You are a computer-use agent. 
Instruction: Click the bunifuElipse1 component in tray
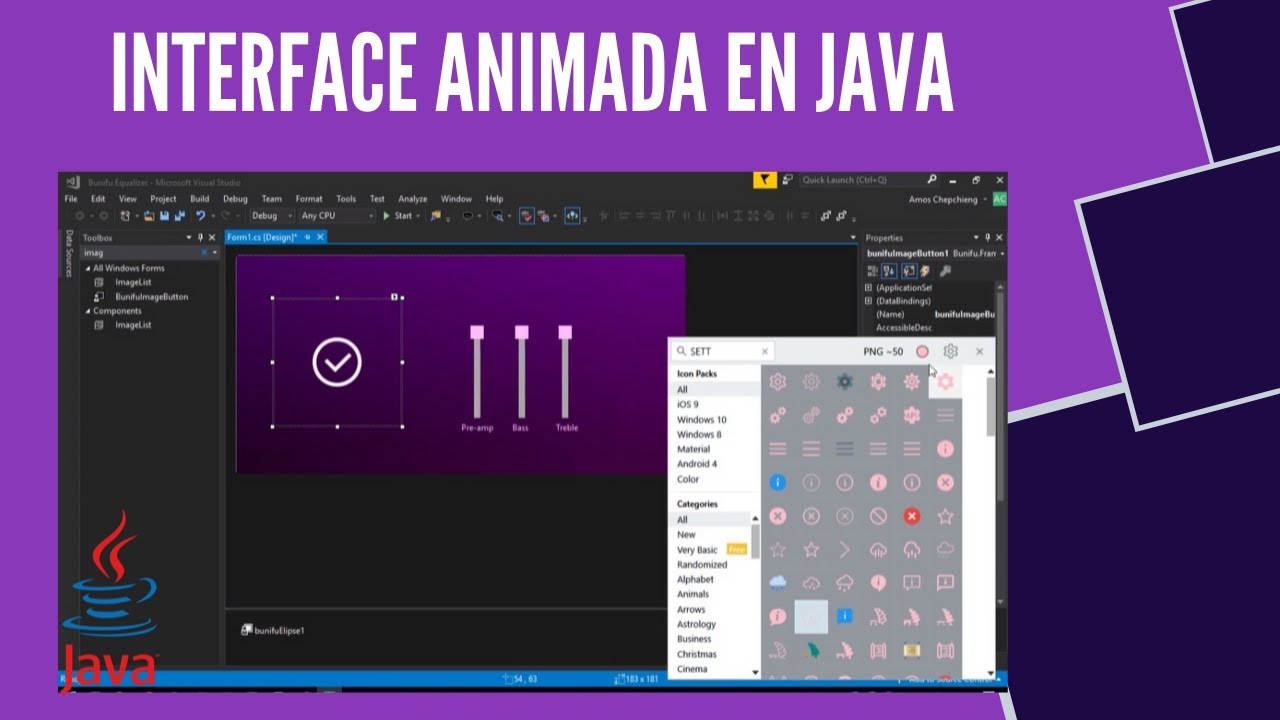[273, 631]
